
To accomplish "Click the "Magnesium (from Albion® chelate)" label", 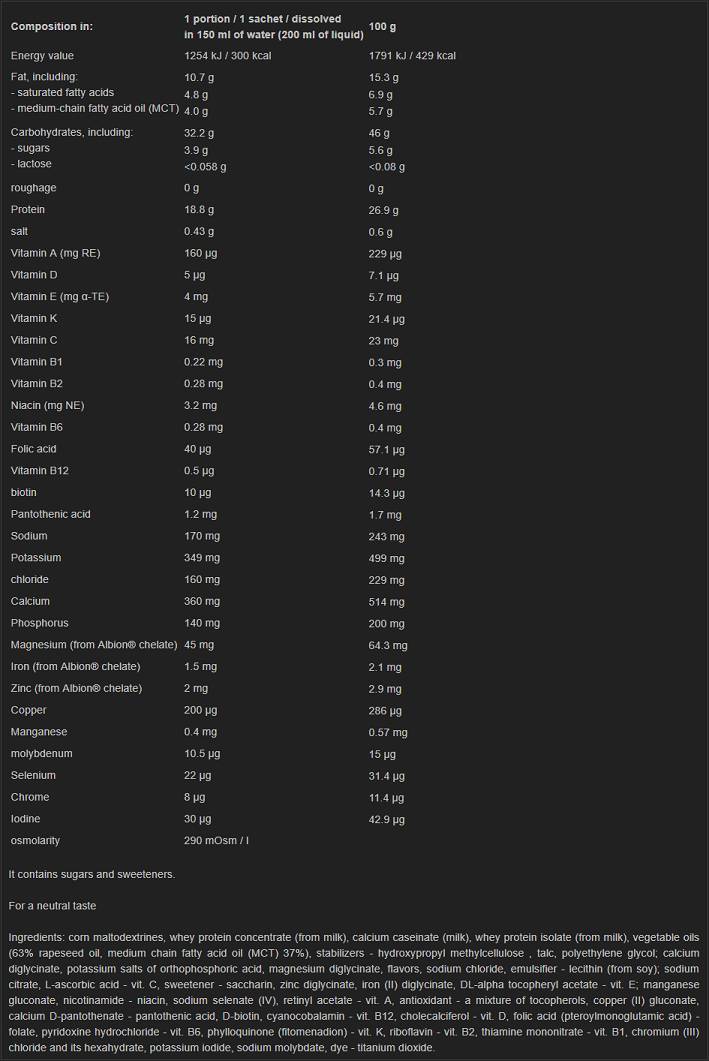I will (93, 645).
